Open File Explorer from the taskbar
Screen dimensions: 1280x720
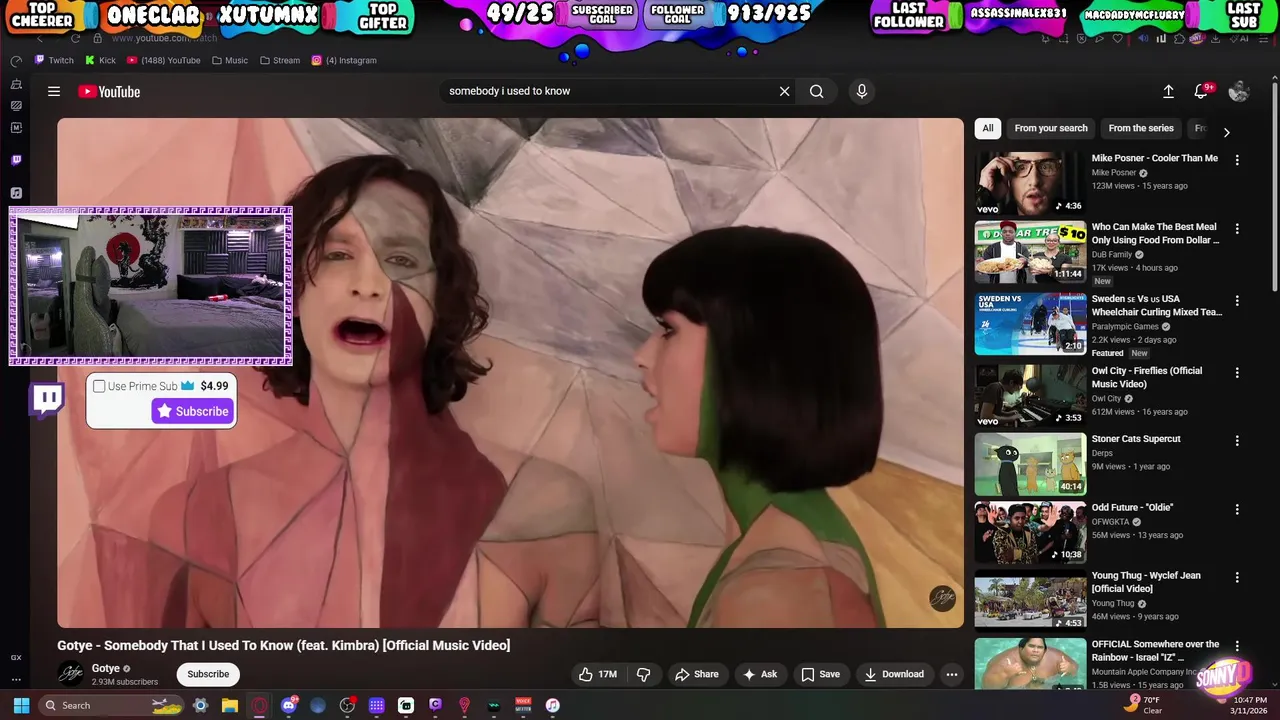pyautogui.click(x=230, y=705)
